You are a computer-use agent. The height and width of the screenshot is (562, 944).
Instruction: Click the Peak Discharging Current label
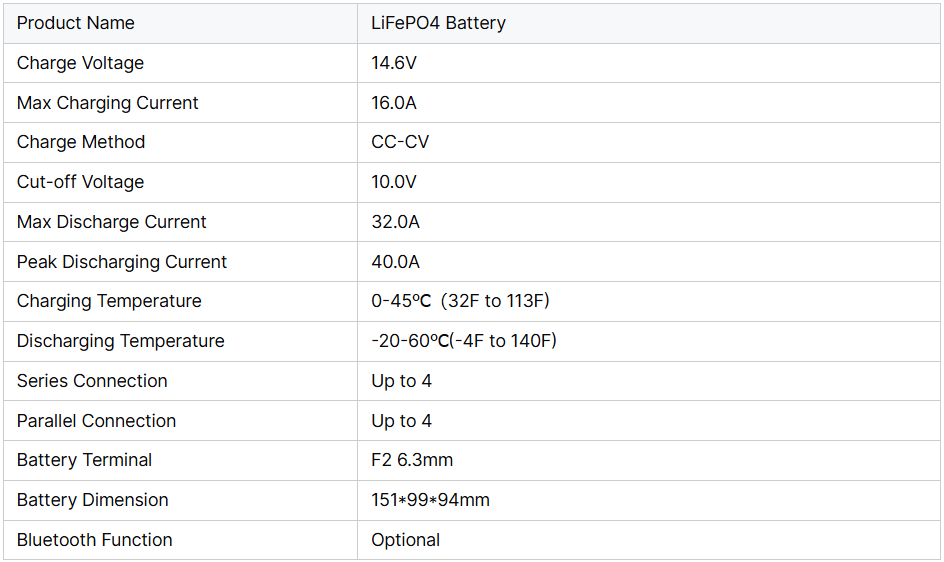(x=122, y=262)
